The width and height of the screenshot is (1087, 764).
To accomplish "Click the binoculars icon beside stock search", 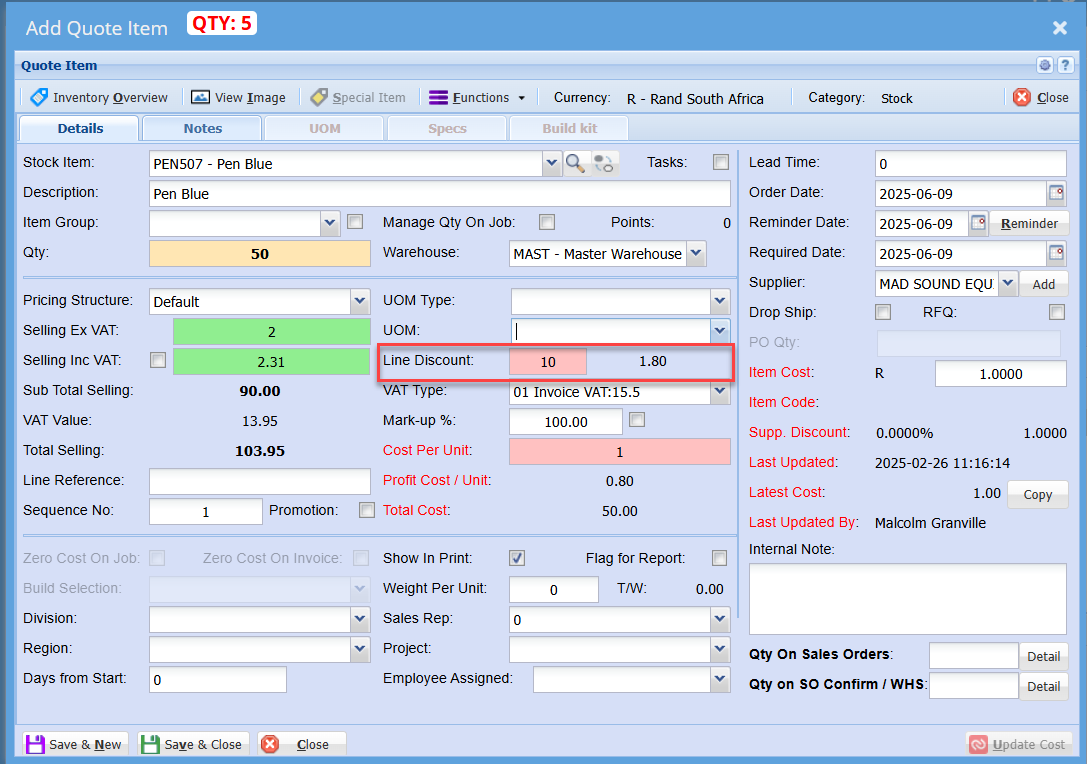I will coord(605,164).
